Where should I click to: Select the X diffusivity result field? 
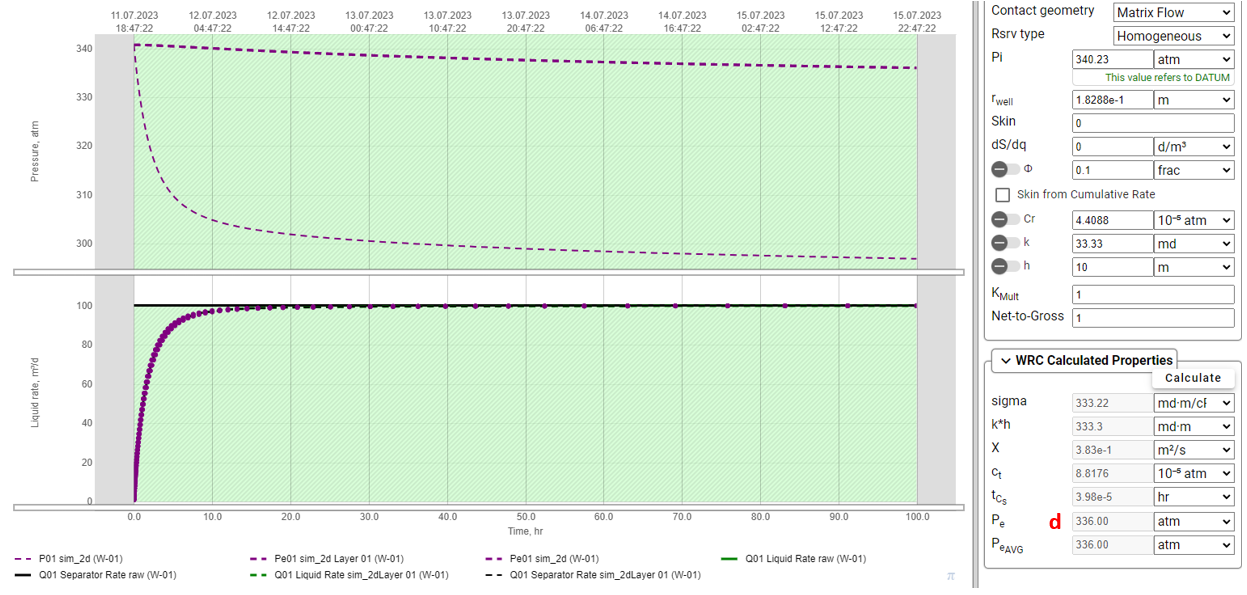[x=1113, y=450]
